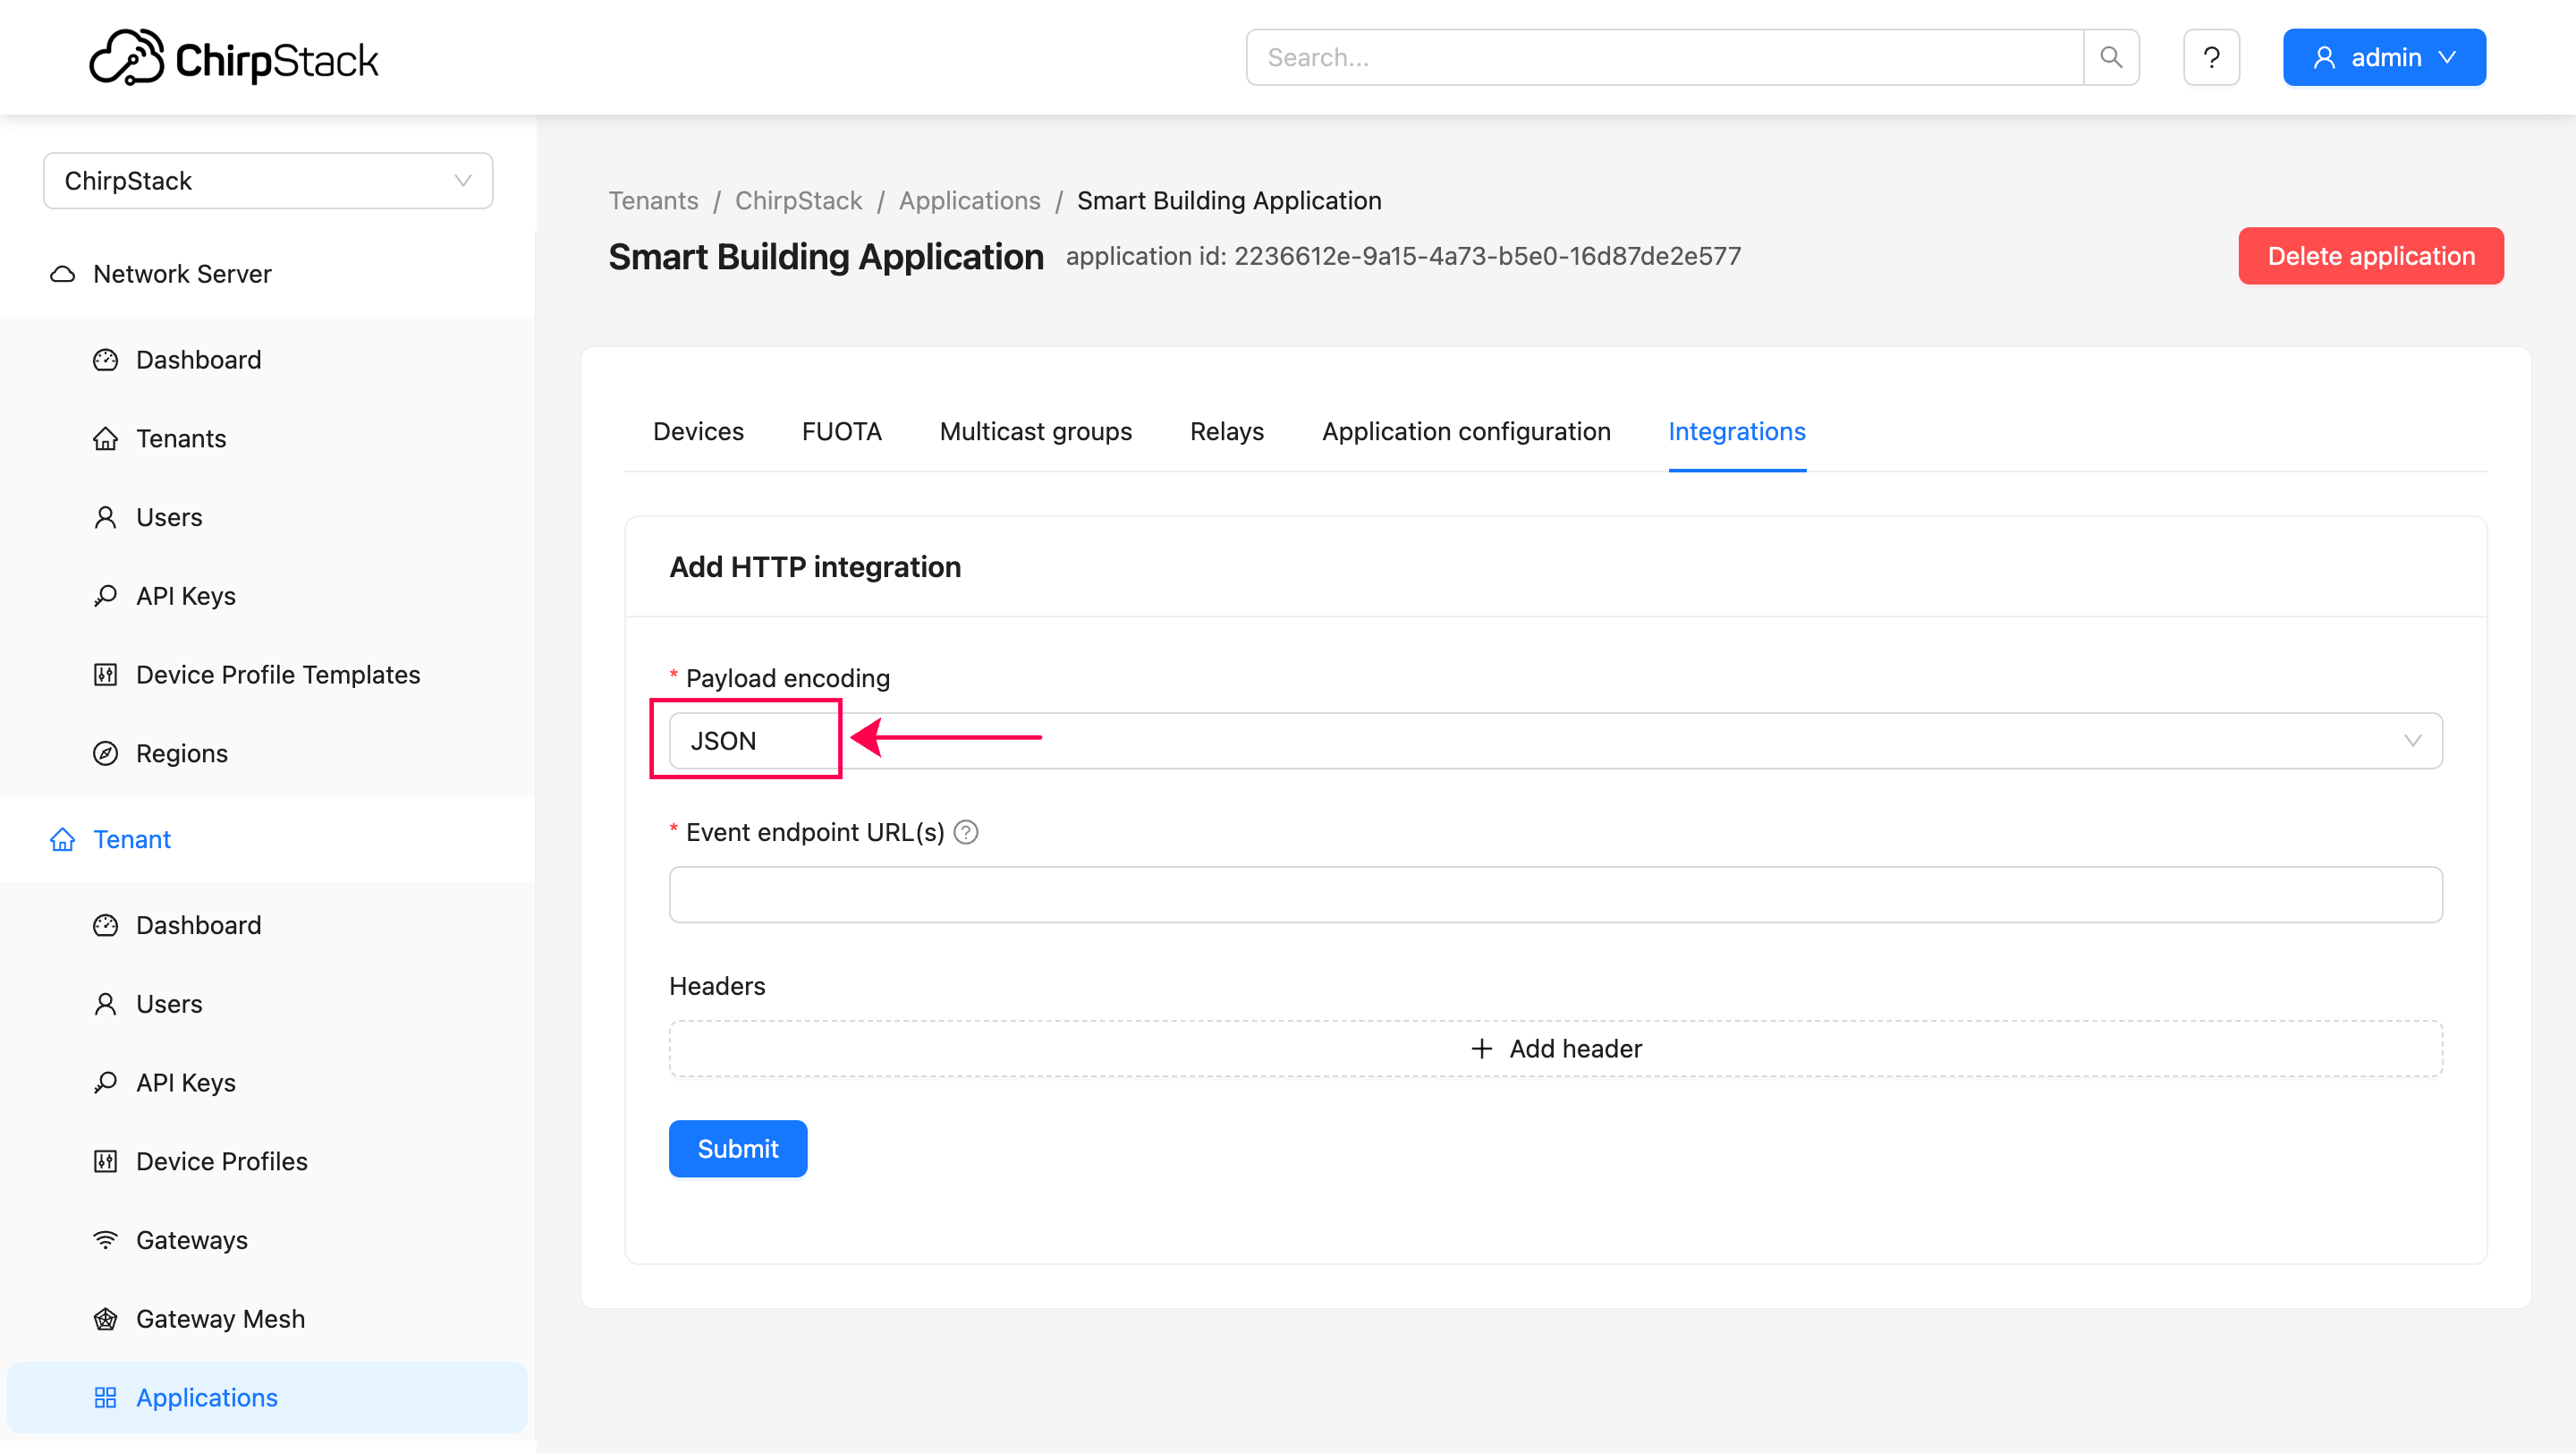The image size is (2576, 1453).
Task: Click the ChirpStack logo
Action: (234, 58)
